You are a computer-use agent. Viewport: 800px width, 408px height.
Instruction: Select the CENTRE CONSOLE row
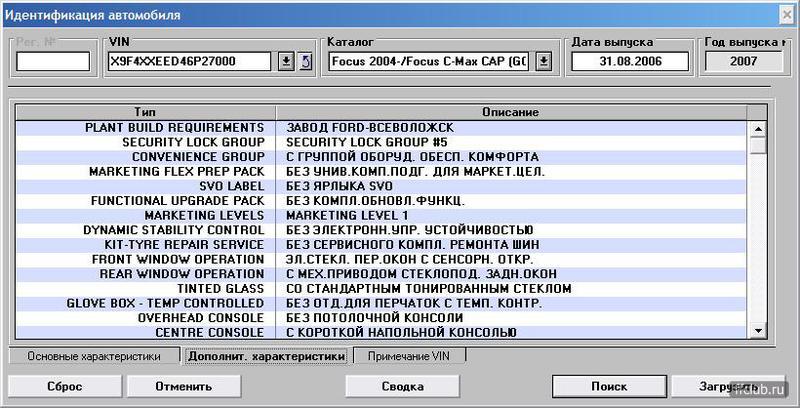[381, 333]
